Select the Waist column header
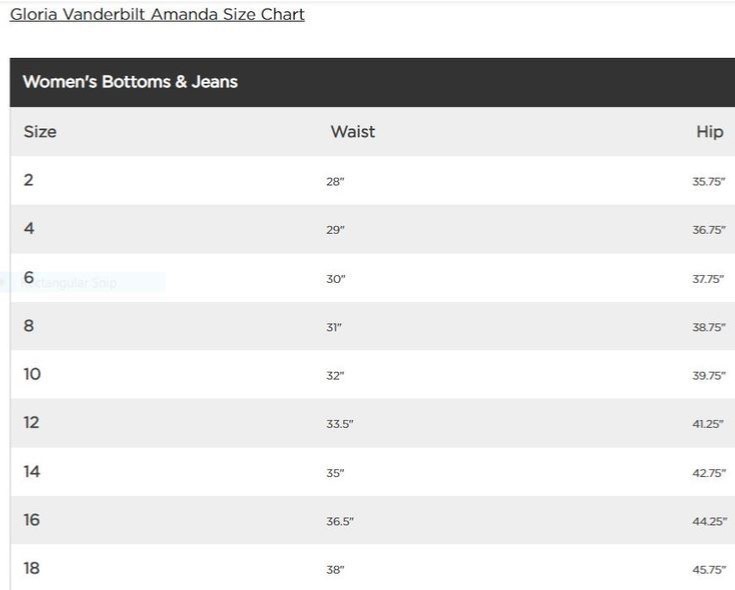 point(352,132)
